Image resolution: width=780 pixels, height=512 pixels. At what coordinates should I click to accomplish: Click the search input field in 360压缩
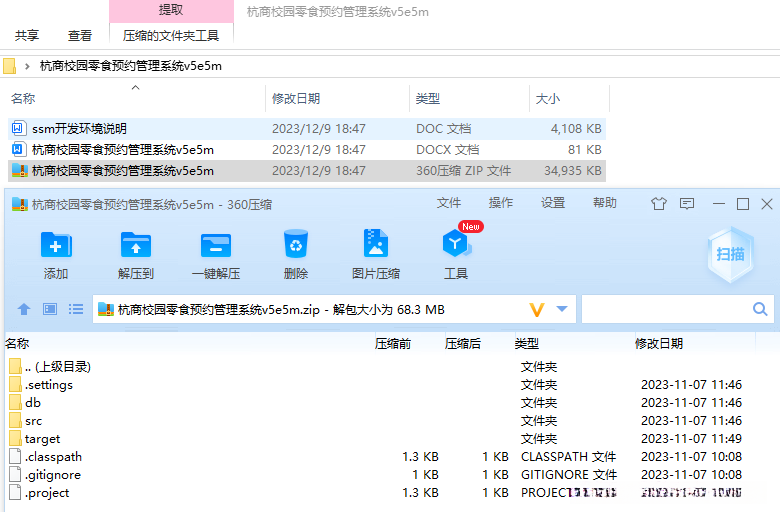pyautogui.click(x=667, y=309)
